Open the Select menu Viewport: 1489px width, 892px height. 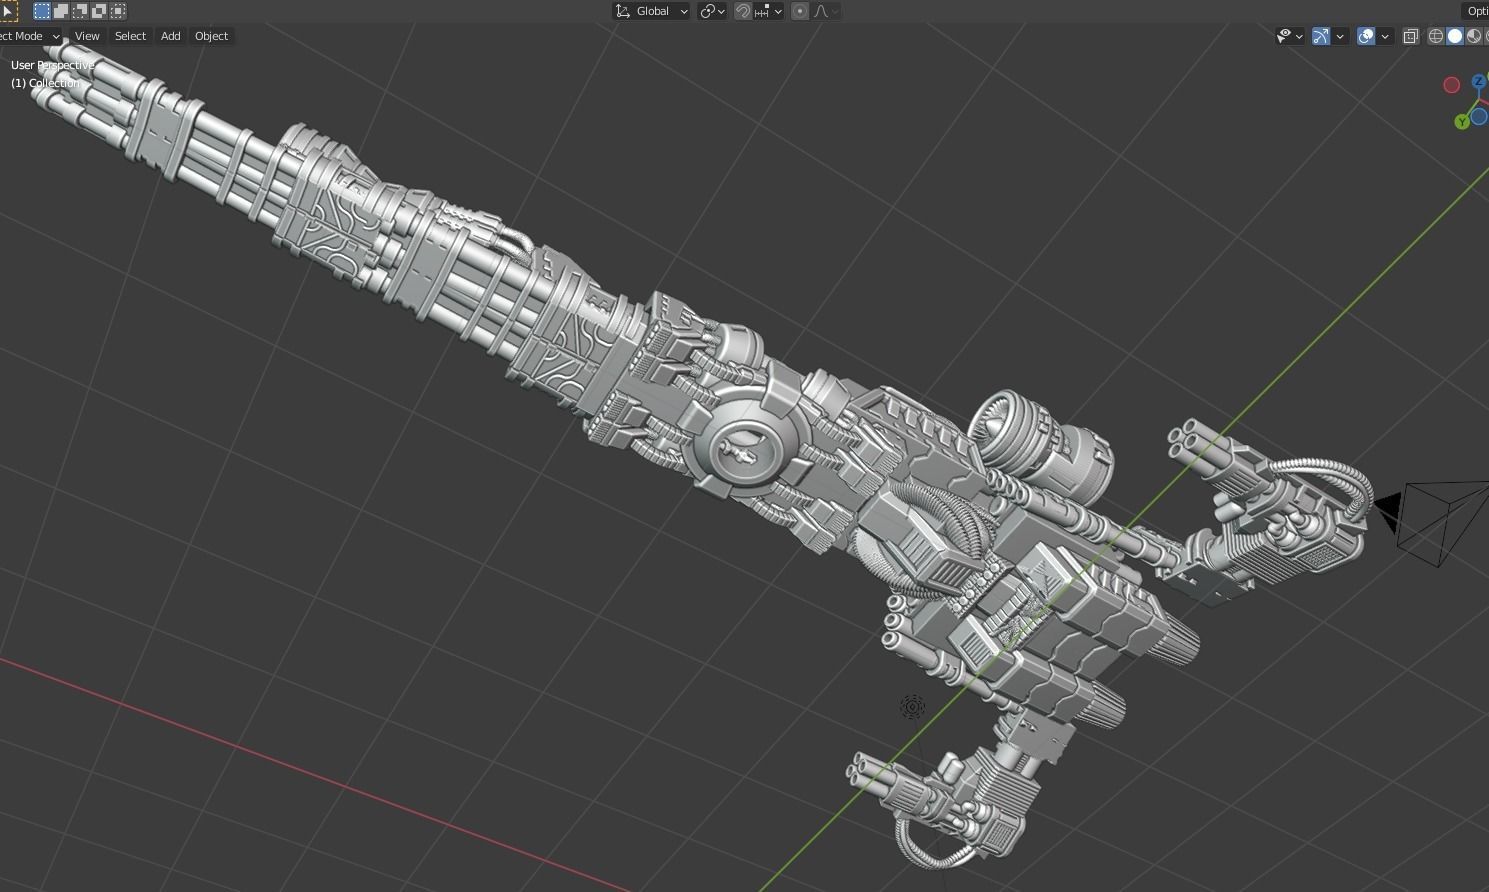(x=130, y=36)
